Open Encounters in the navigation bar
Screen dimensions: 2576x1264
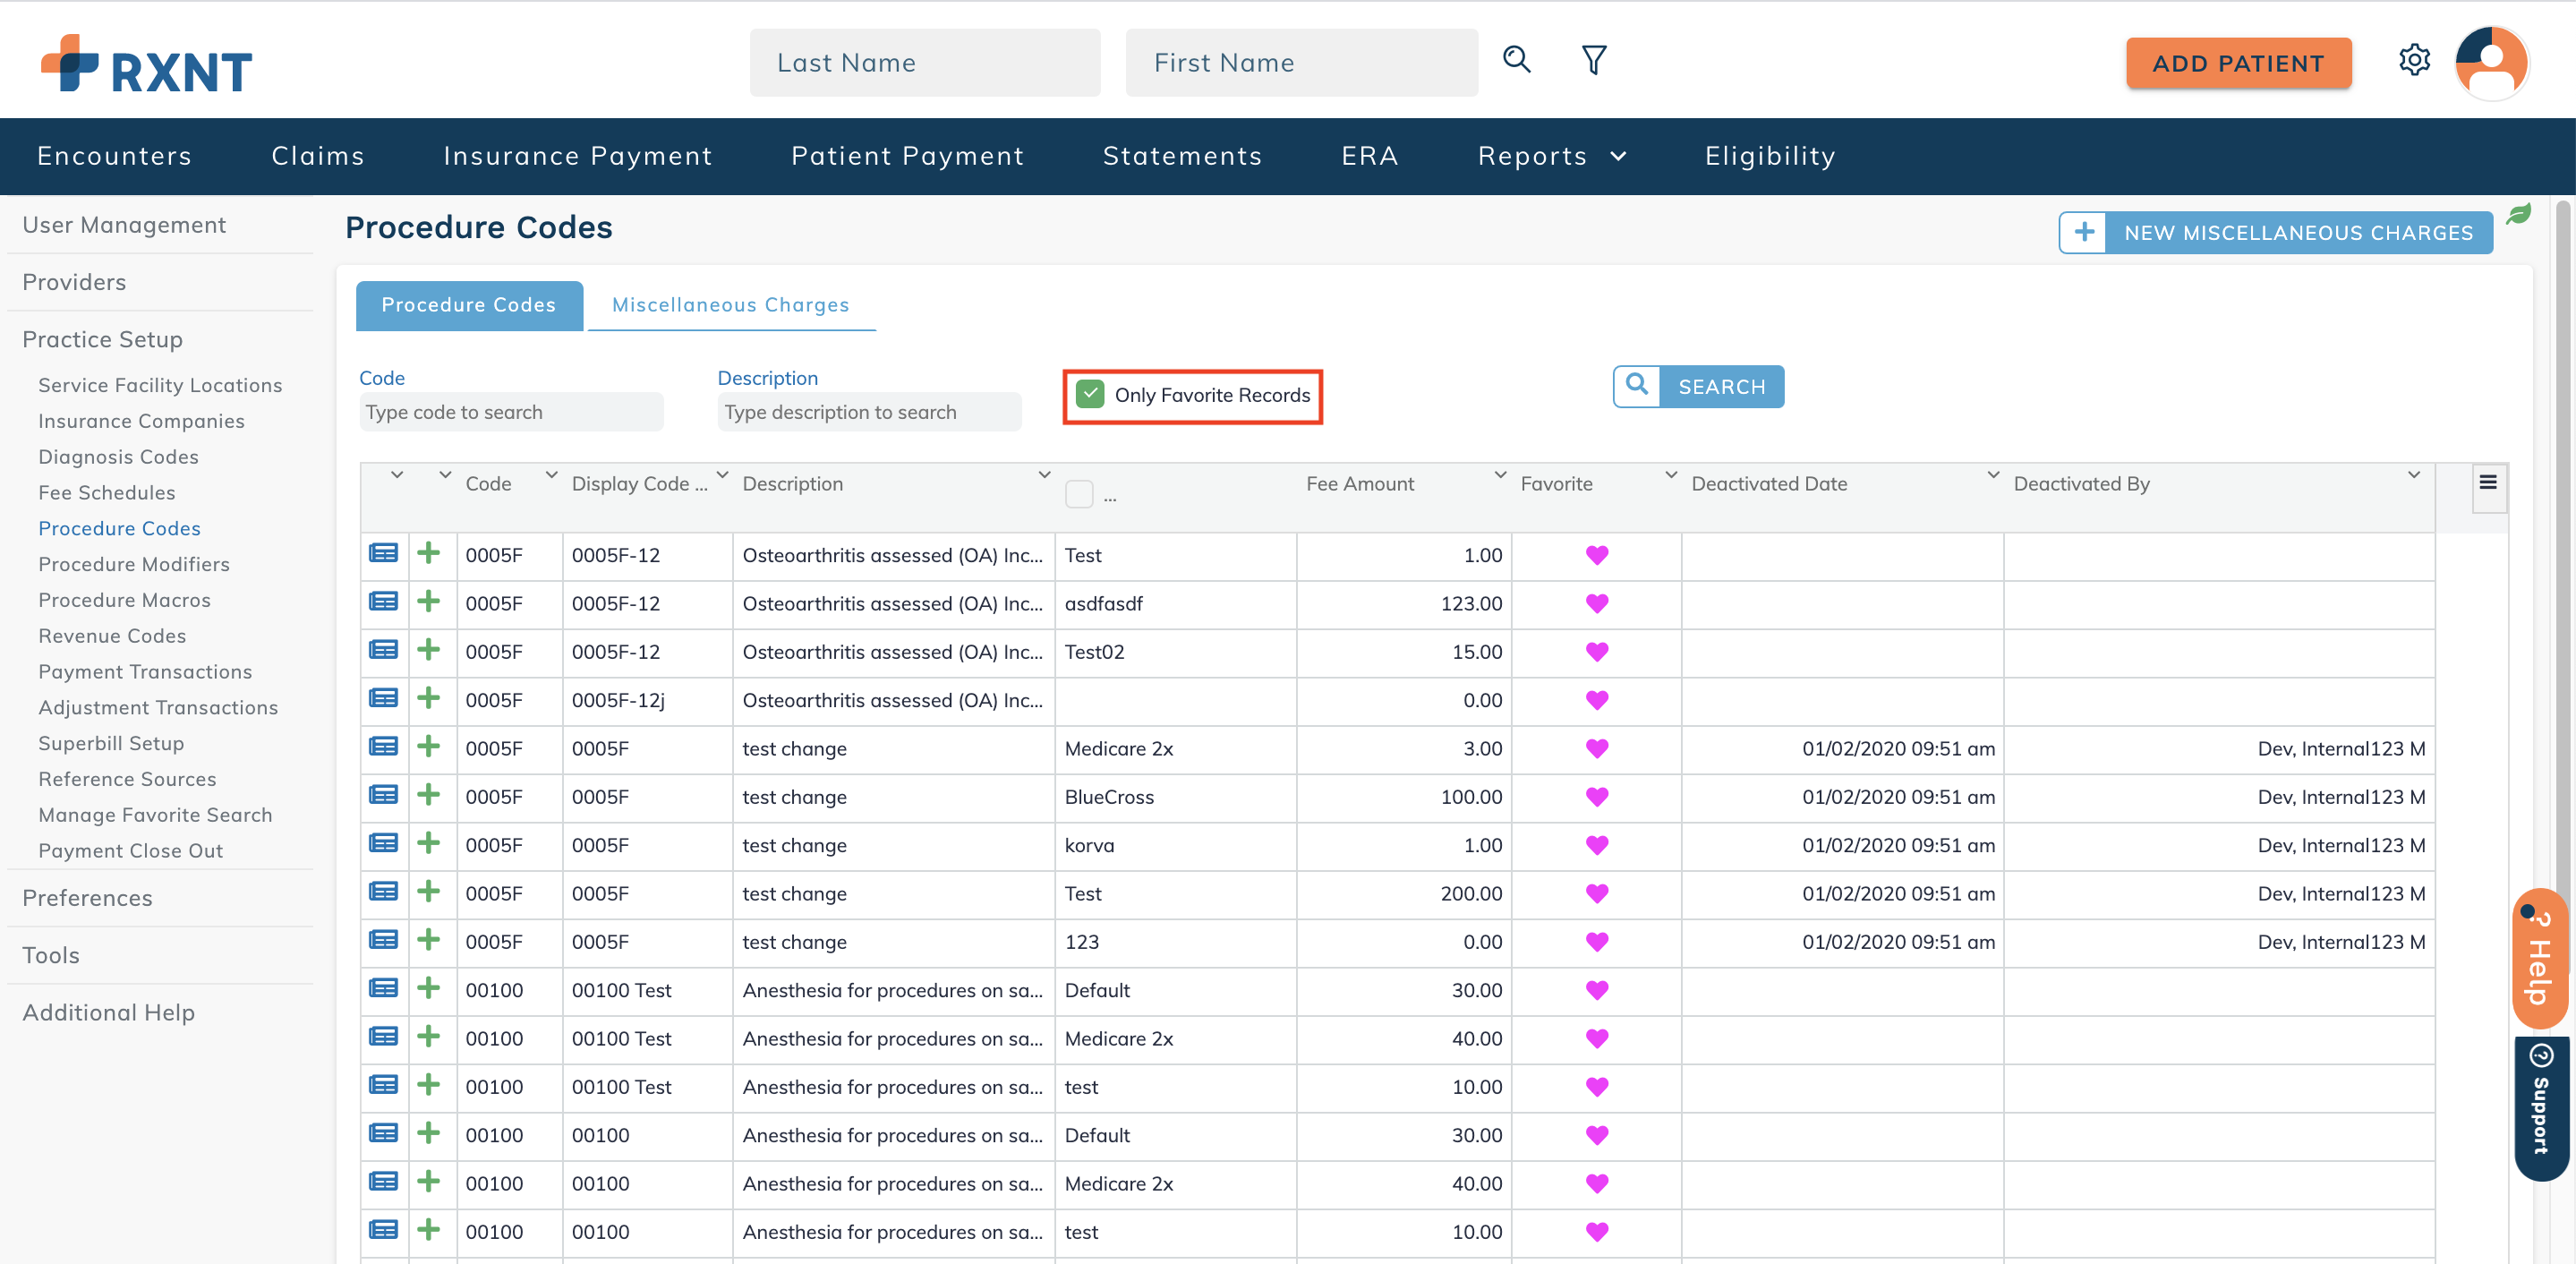114,156
